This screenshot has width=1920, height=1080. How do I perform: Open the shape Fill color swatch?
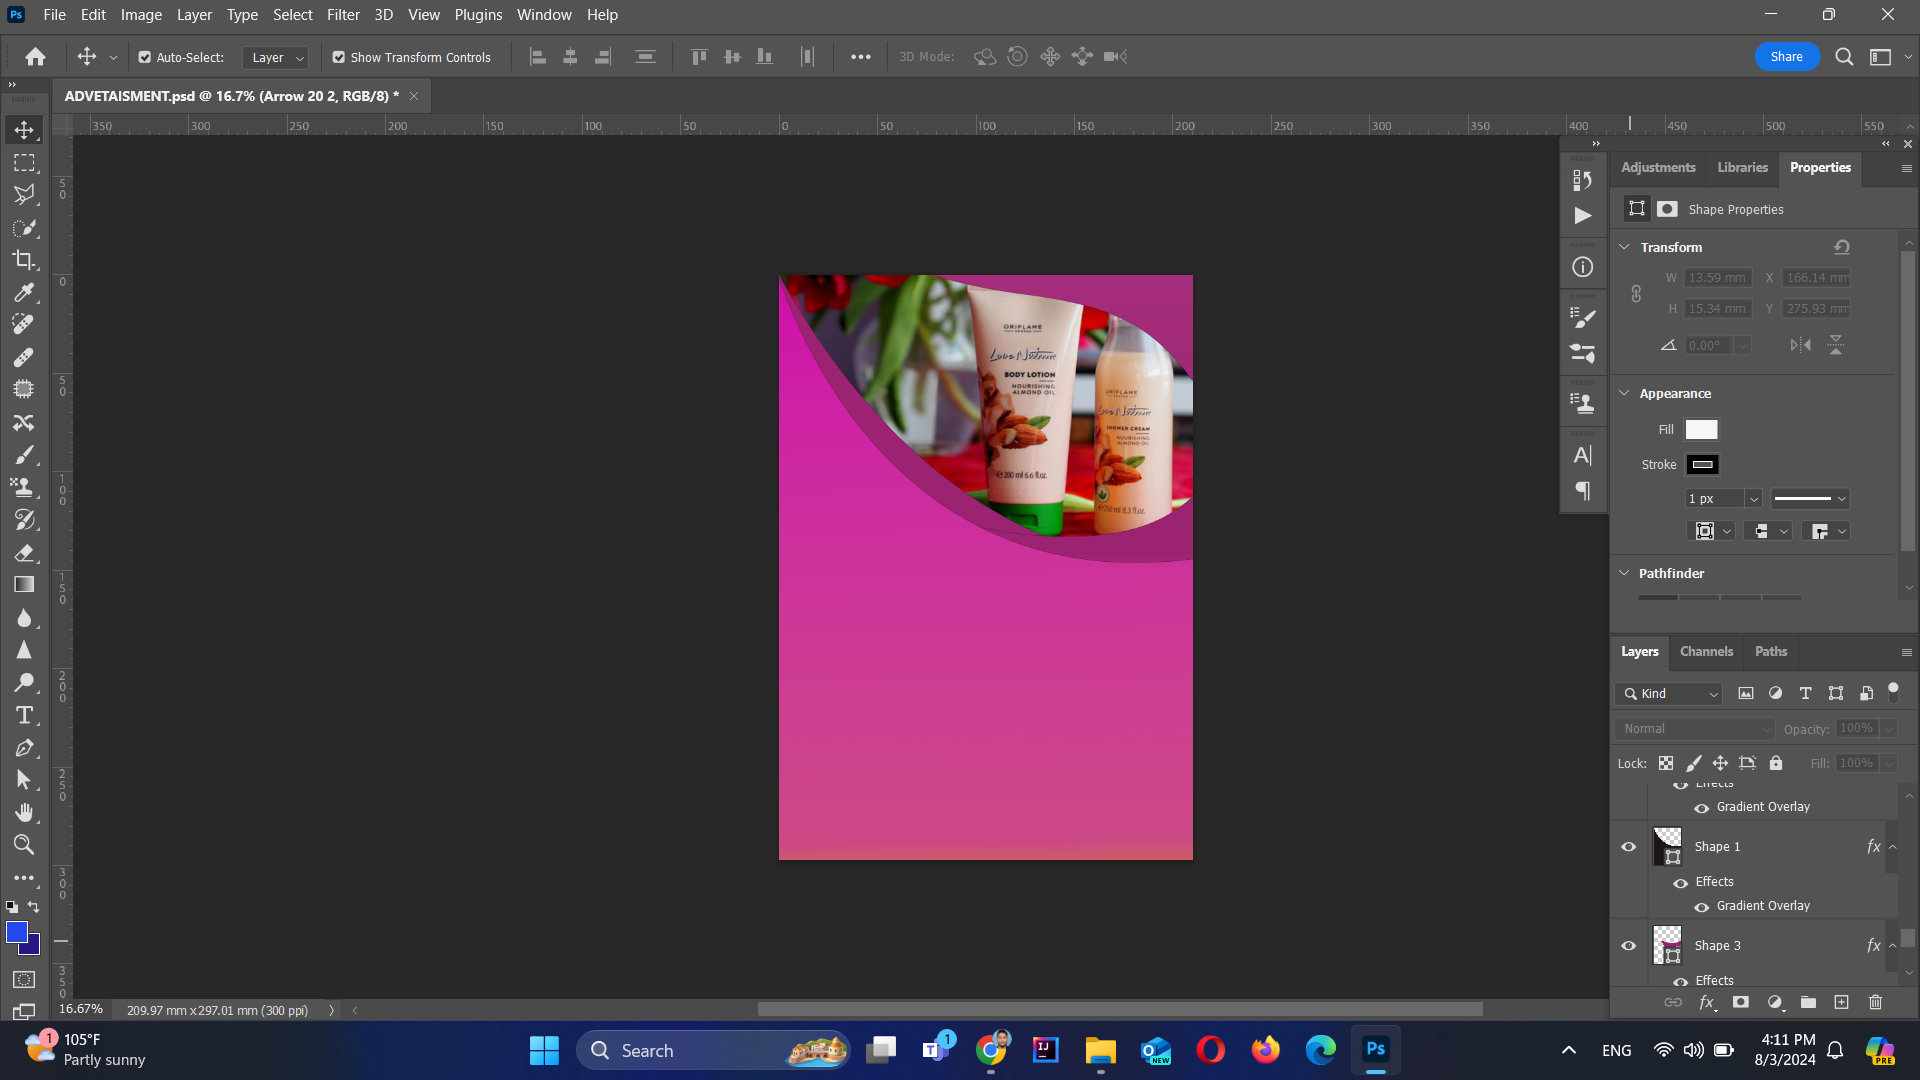tap(1701, 430)
